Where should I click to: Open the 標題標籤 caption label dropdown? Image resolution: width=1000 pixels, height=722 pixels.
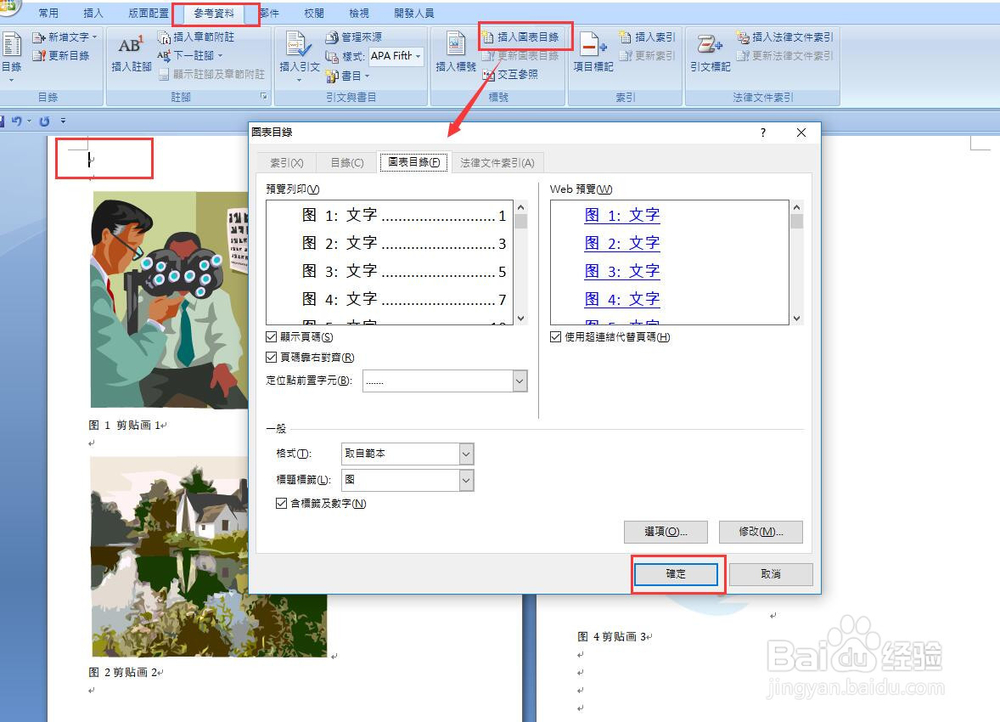pos(466,480)
